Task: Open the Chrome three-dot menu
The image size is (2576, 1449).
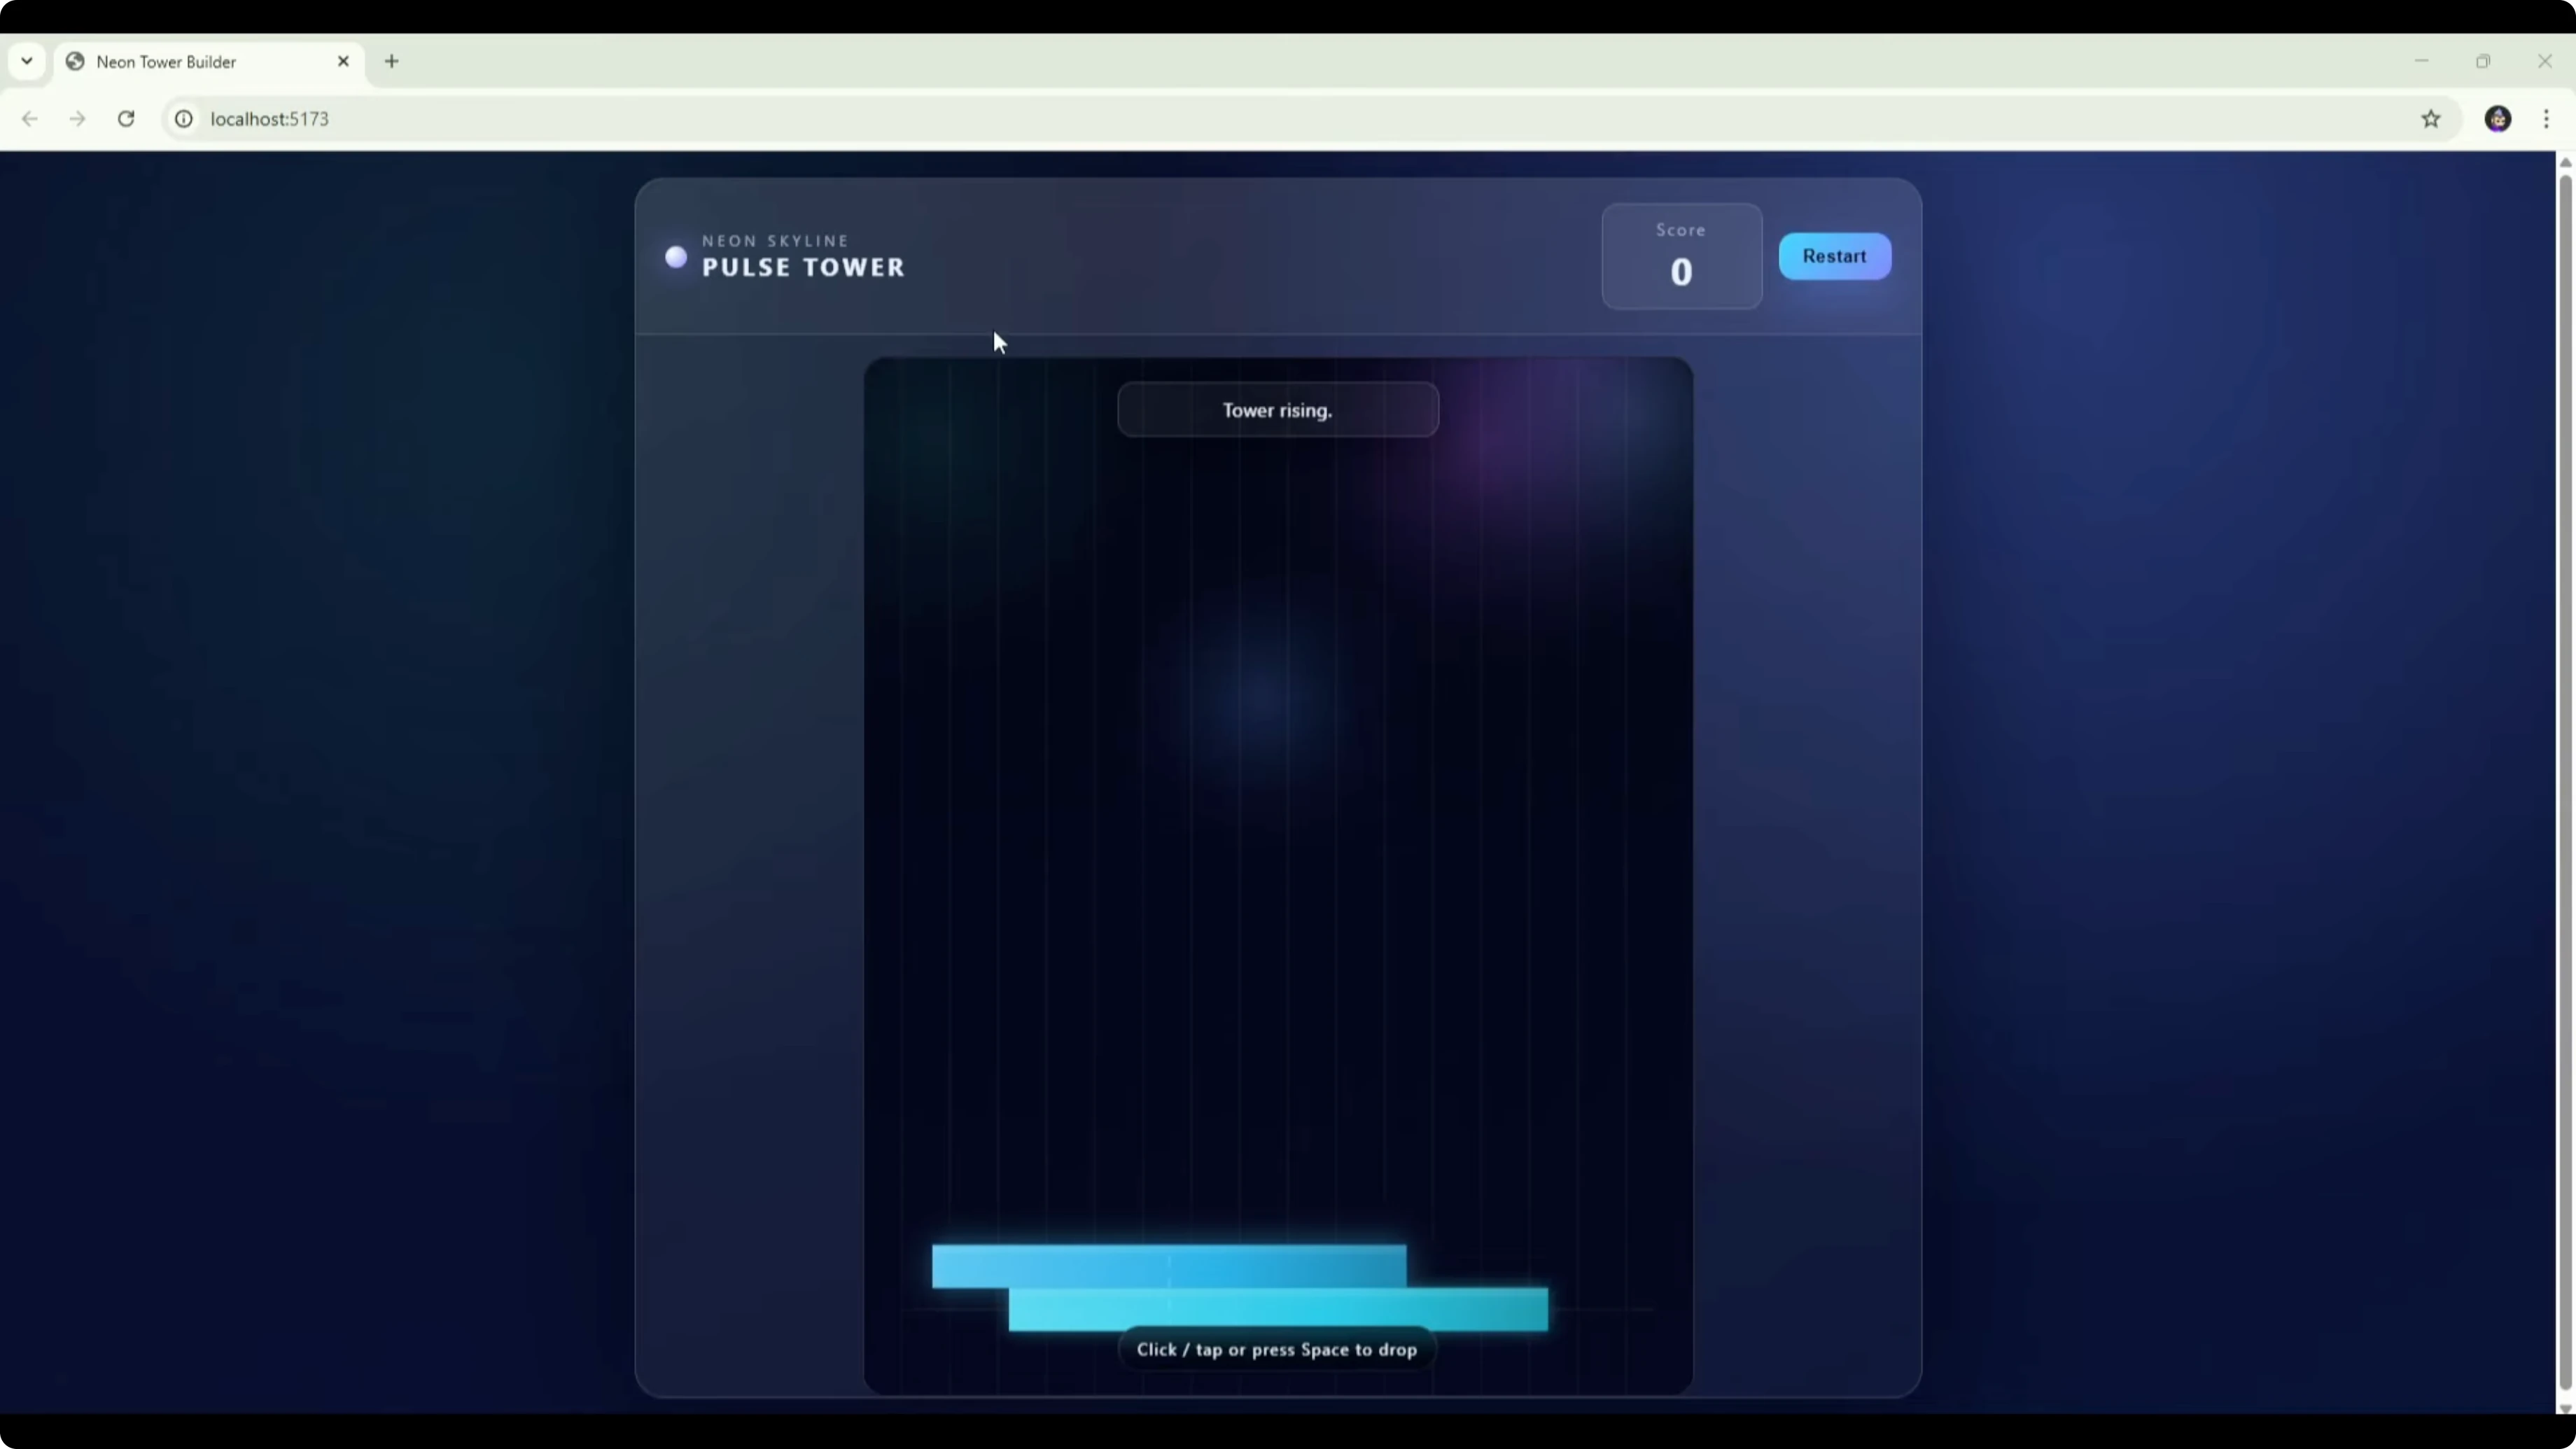Action: tap(2546, 119)
